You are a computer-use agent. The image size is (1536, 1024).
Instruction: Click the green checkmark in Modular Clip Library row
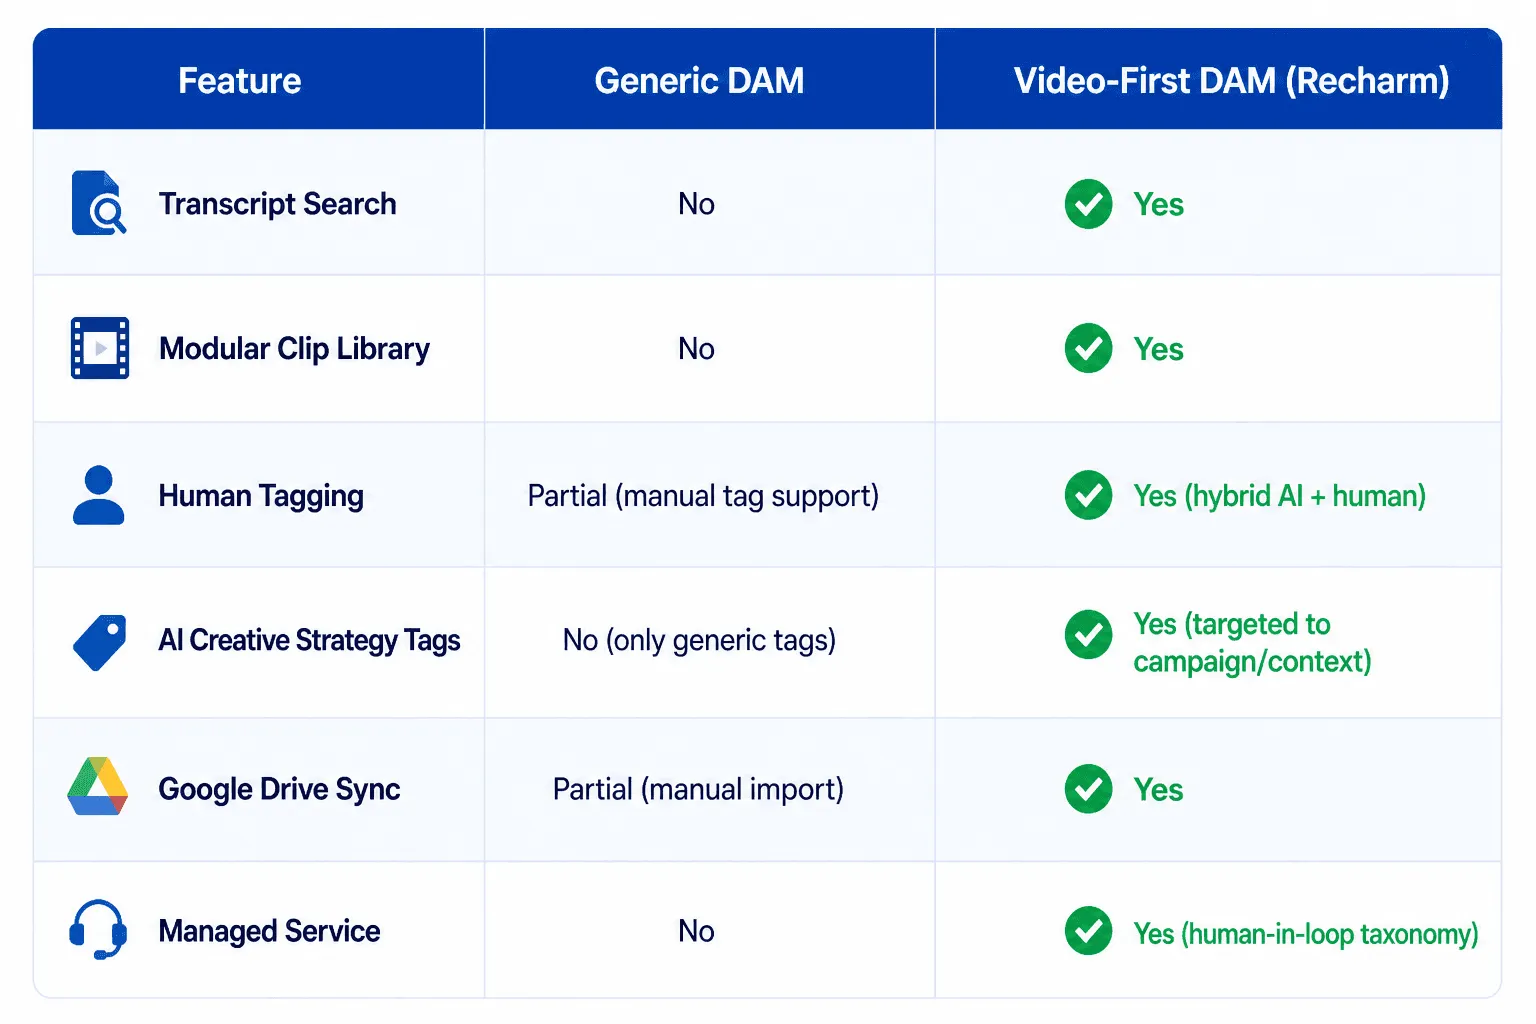(x=1088, y=348)
